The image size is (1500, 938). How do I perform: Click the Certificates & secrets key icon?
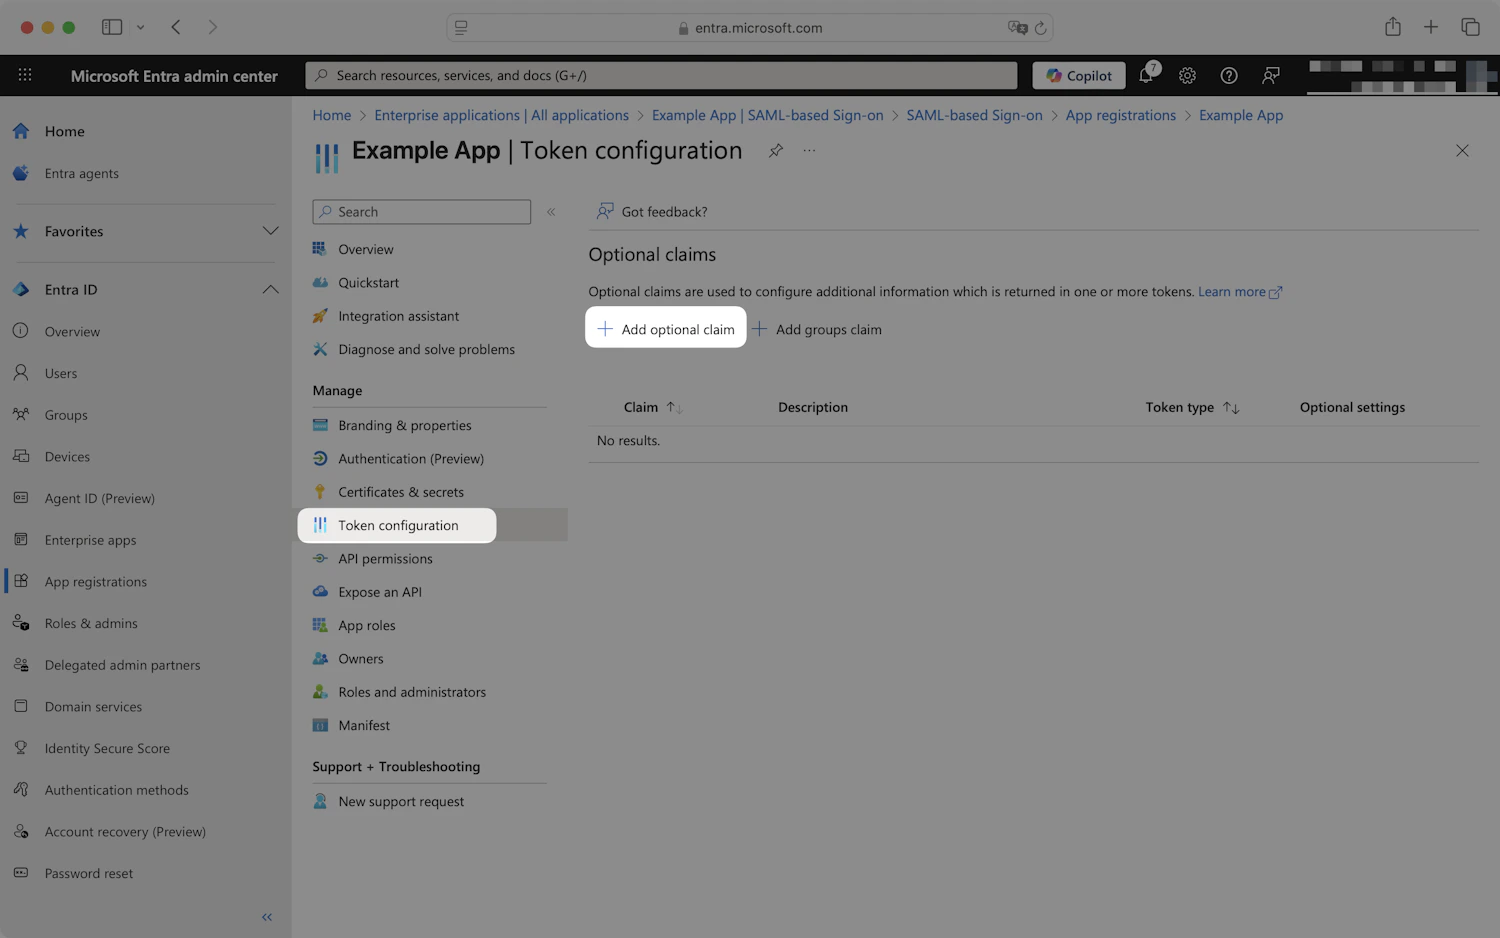tap(320, 492)
